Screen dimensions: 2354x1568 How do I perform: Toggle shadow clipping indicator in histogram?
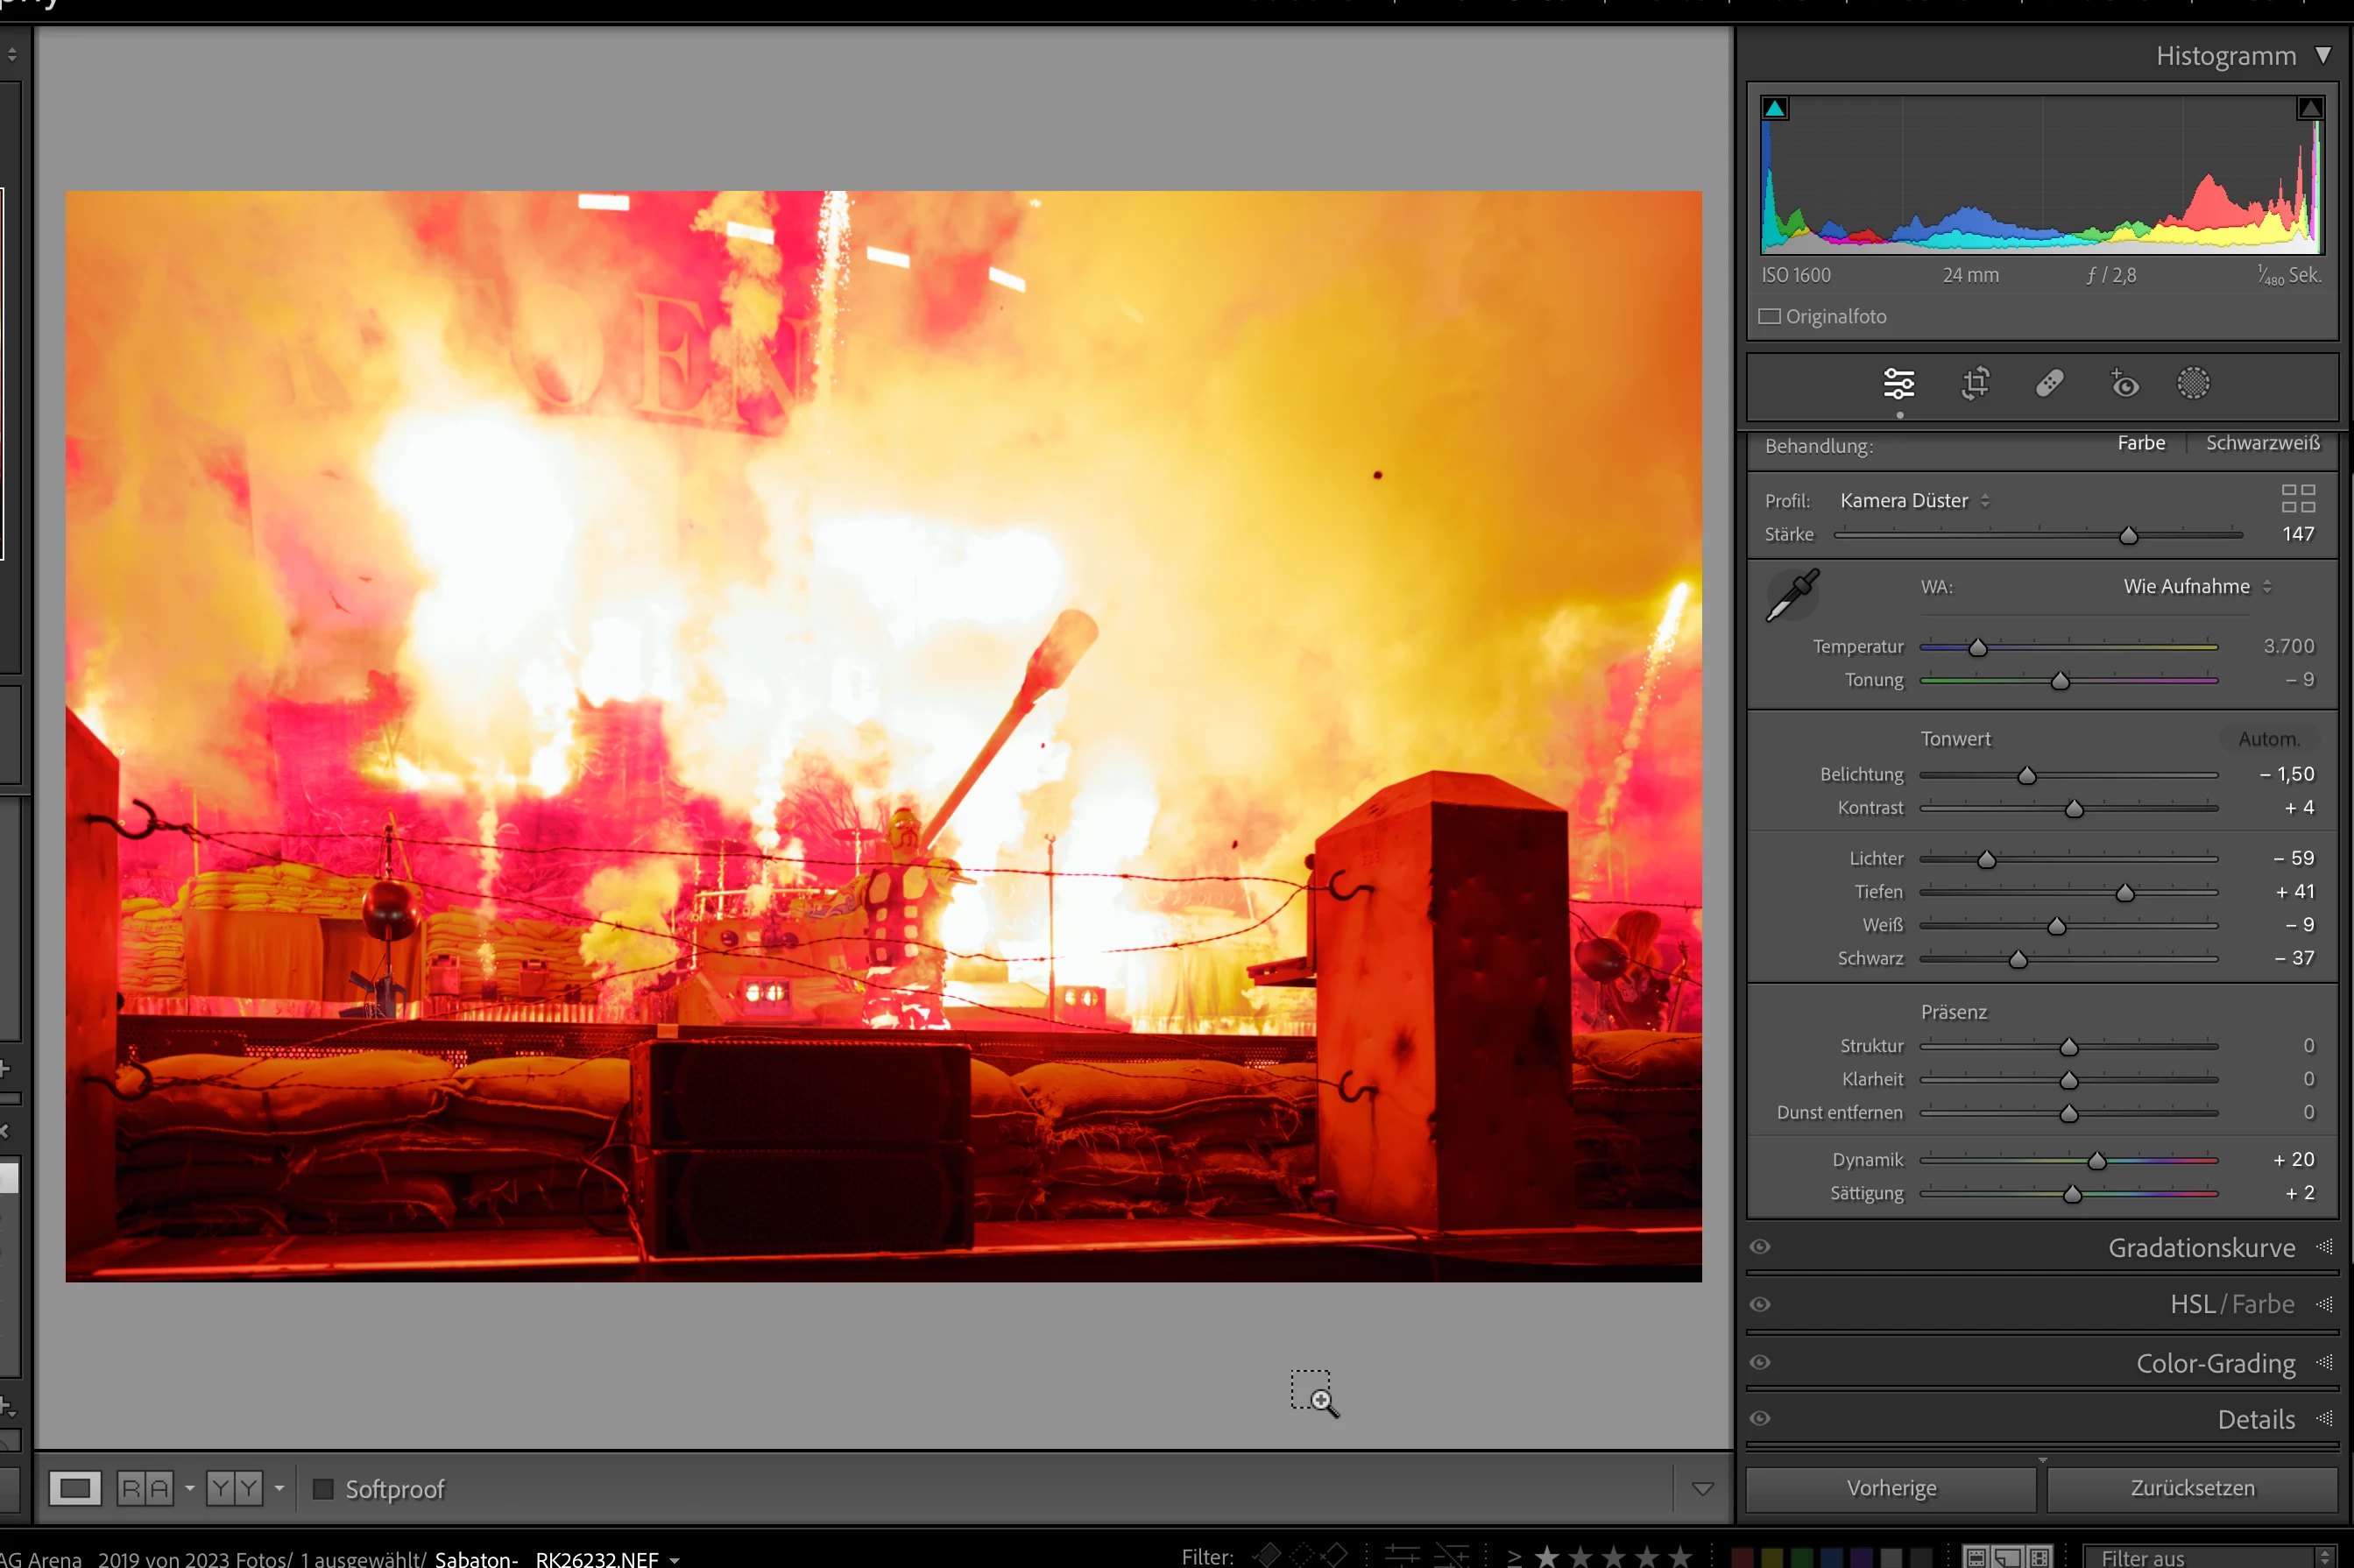1775,109
